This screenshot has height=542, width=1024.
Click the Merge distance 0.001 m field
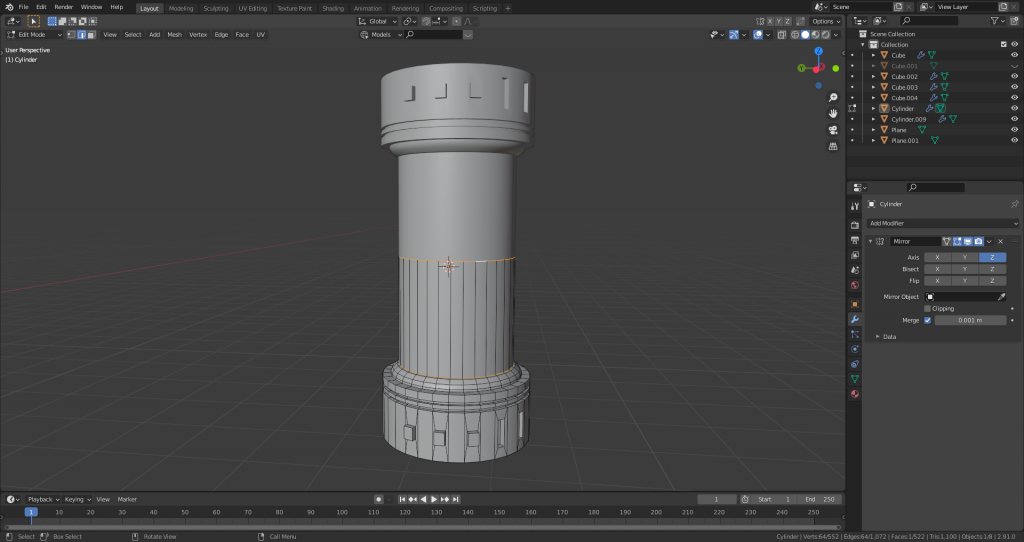point(970,320)
